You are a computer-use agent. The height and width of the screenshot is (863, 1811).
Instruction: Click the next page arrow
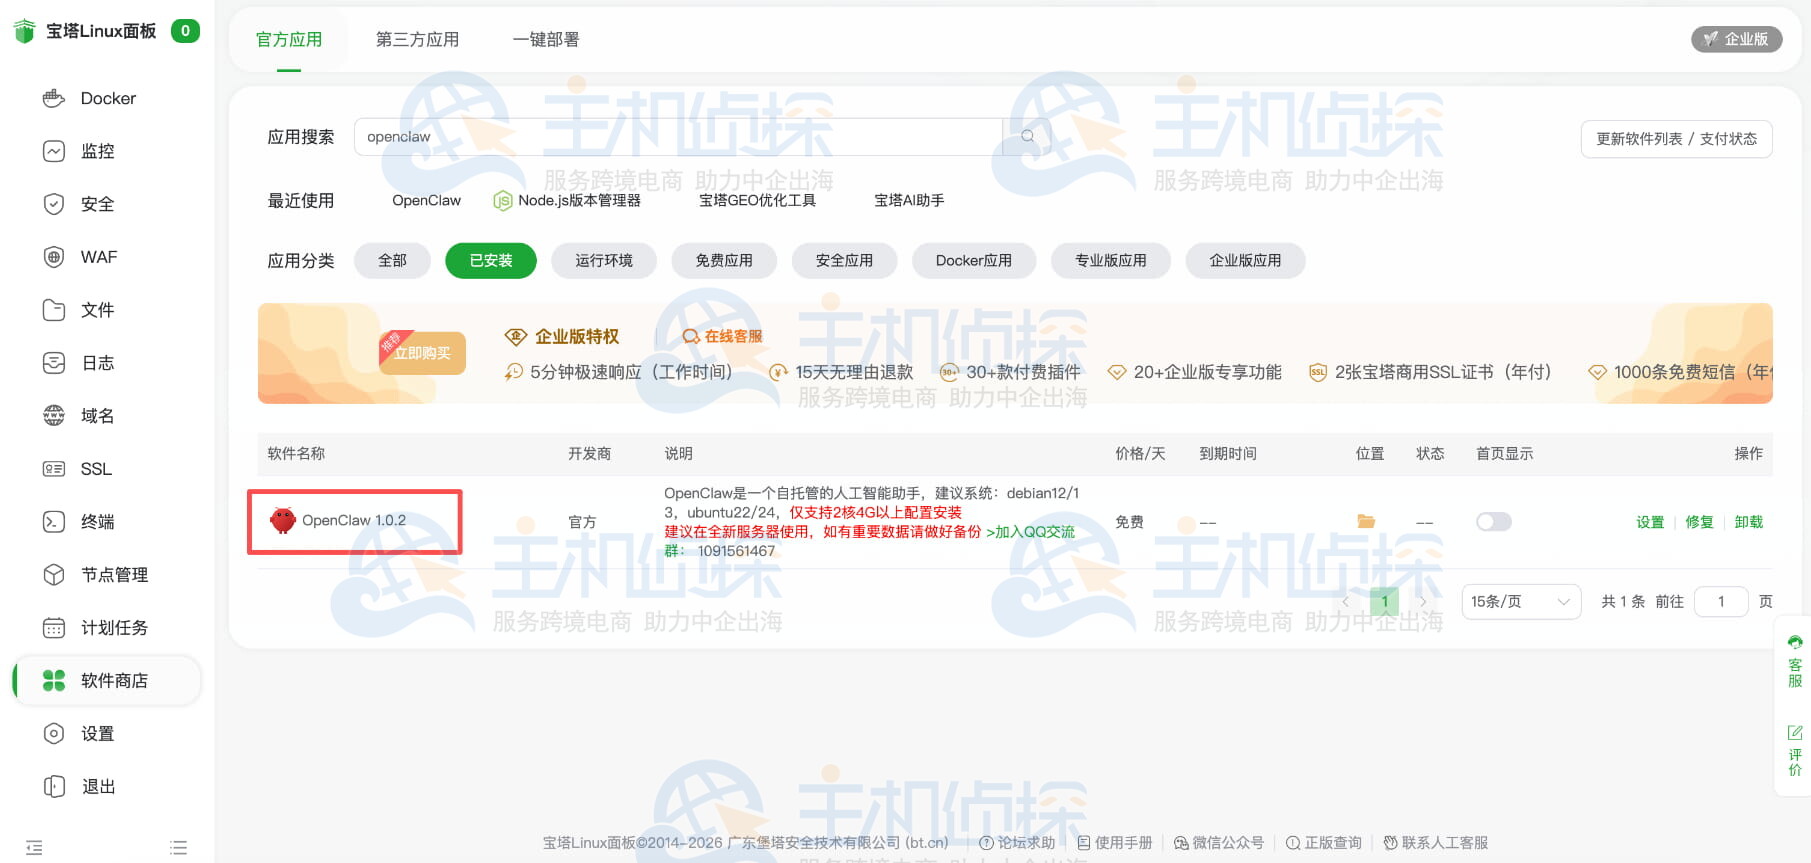(x=1423, y=602)
